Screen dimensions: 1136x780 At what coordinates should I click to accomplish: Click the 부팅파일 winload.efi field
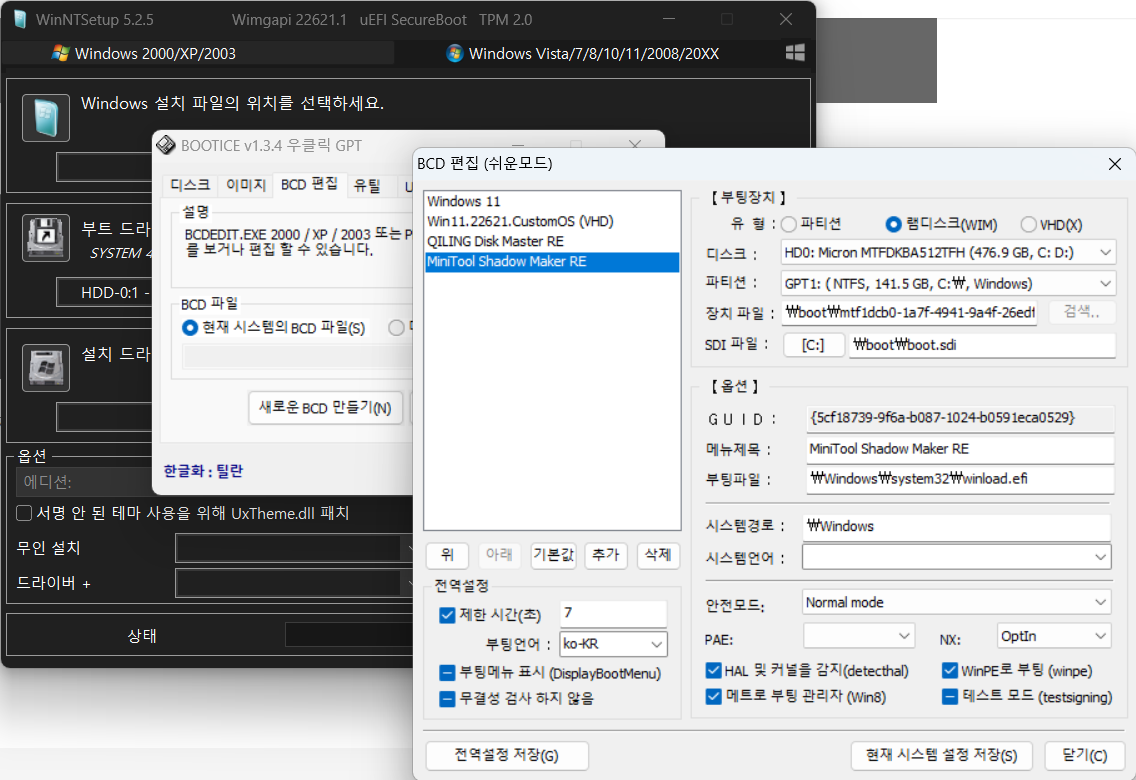pyautogui.click(x=960, y=479)
